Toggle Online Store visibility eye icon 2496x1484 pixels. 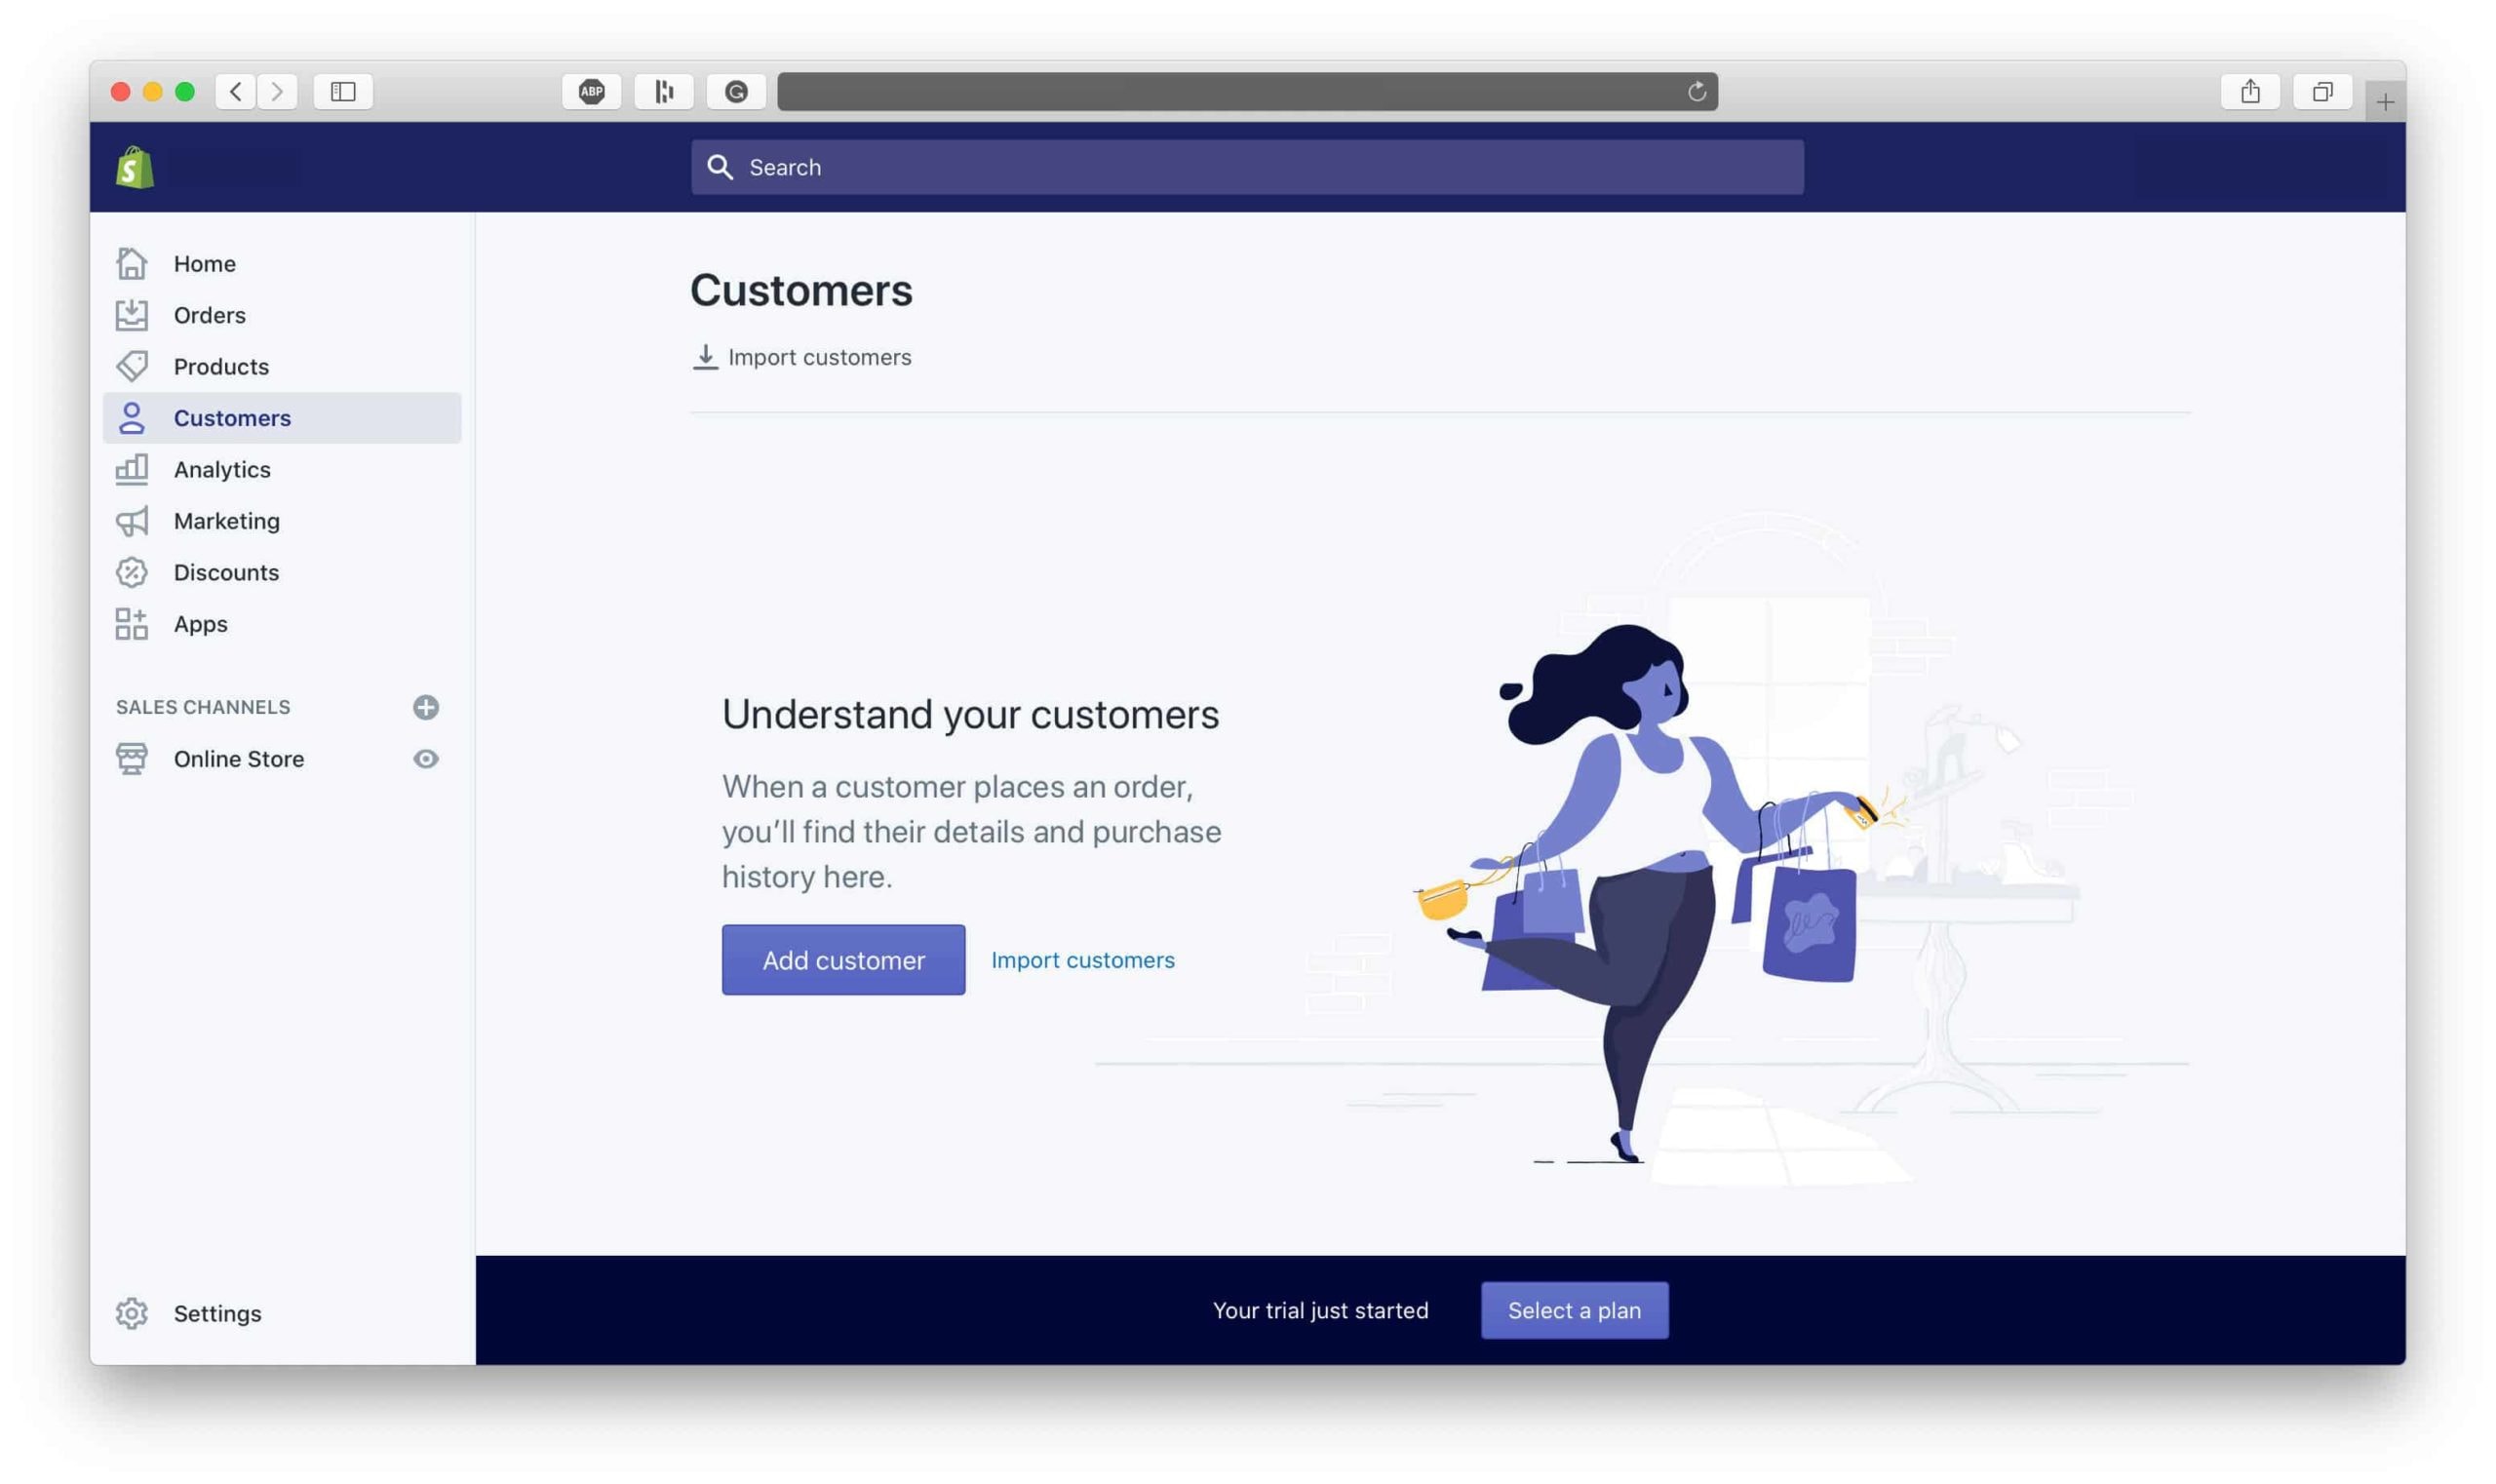[x=424, y=760]
